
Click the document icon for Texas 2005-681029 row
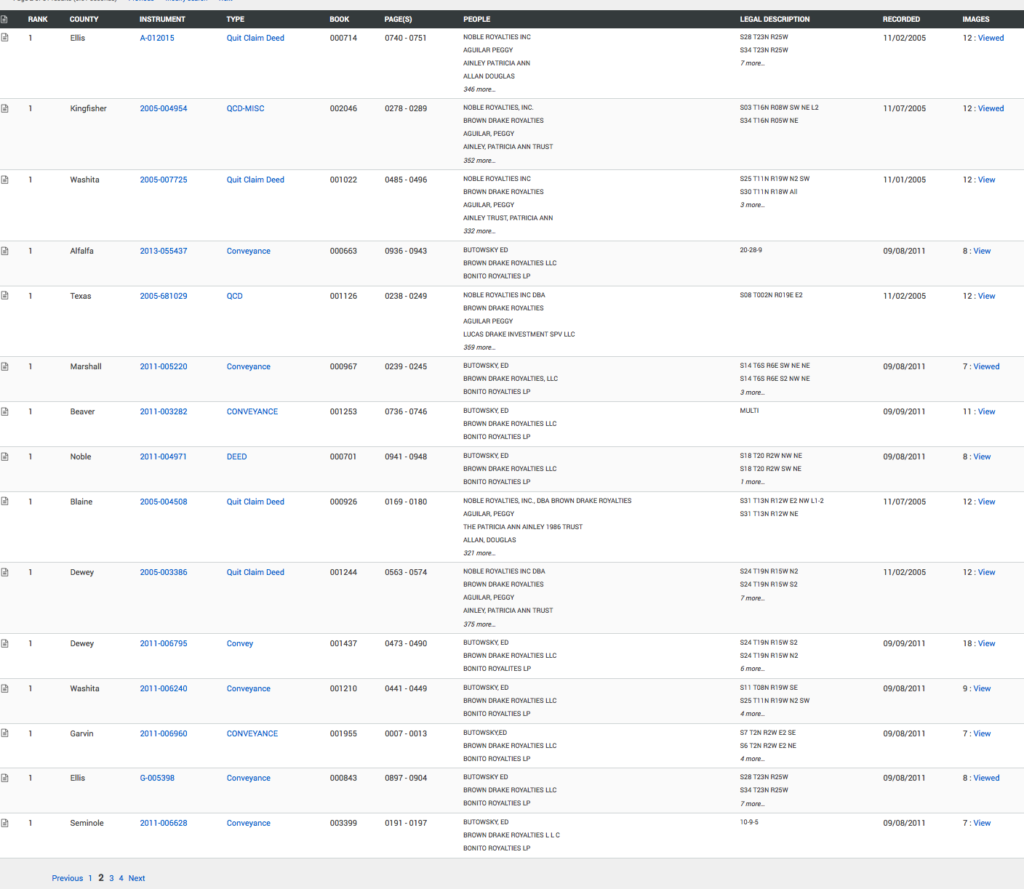point(5,296)
